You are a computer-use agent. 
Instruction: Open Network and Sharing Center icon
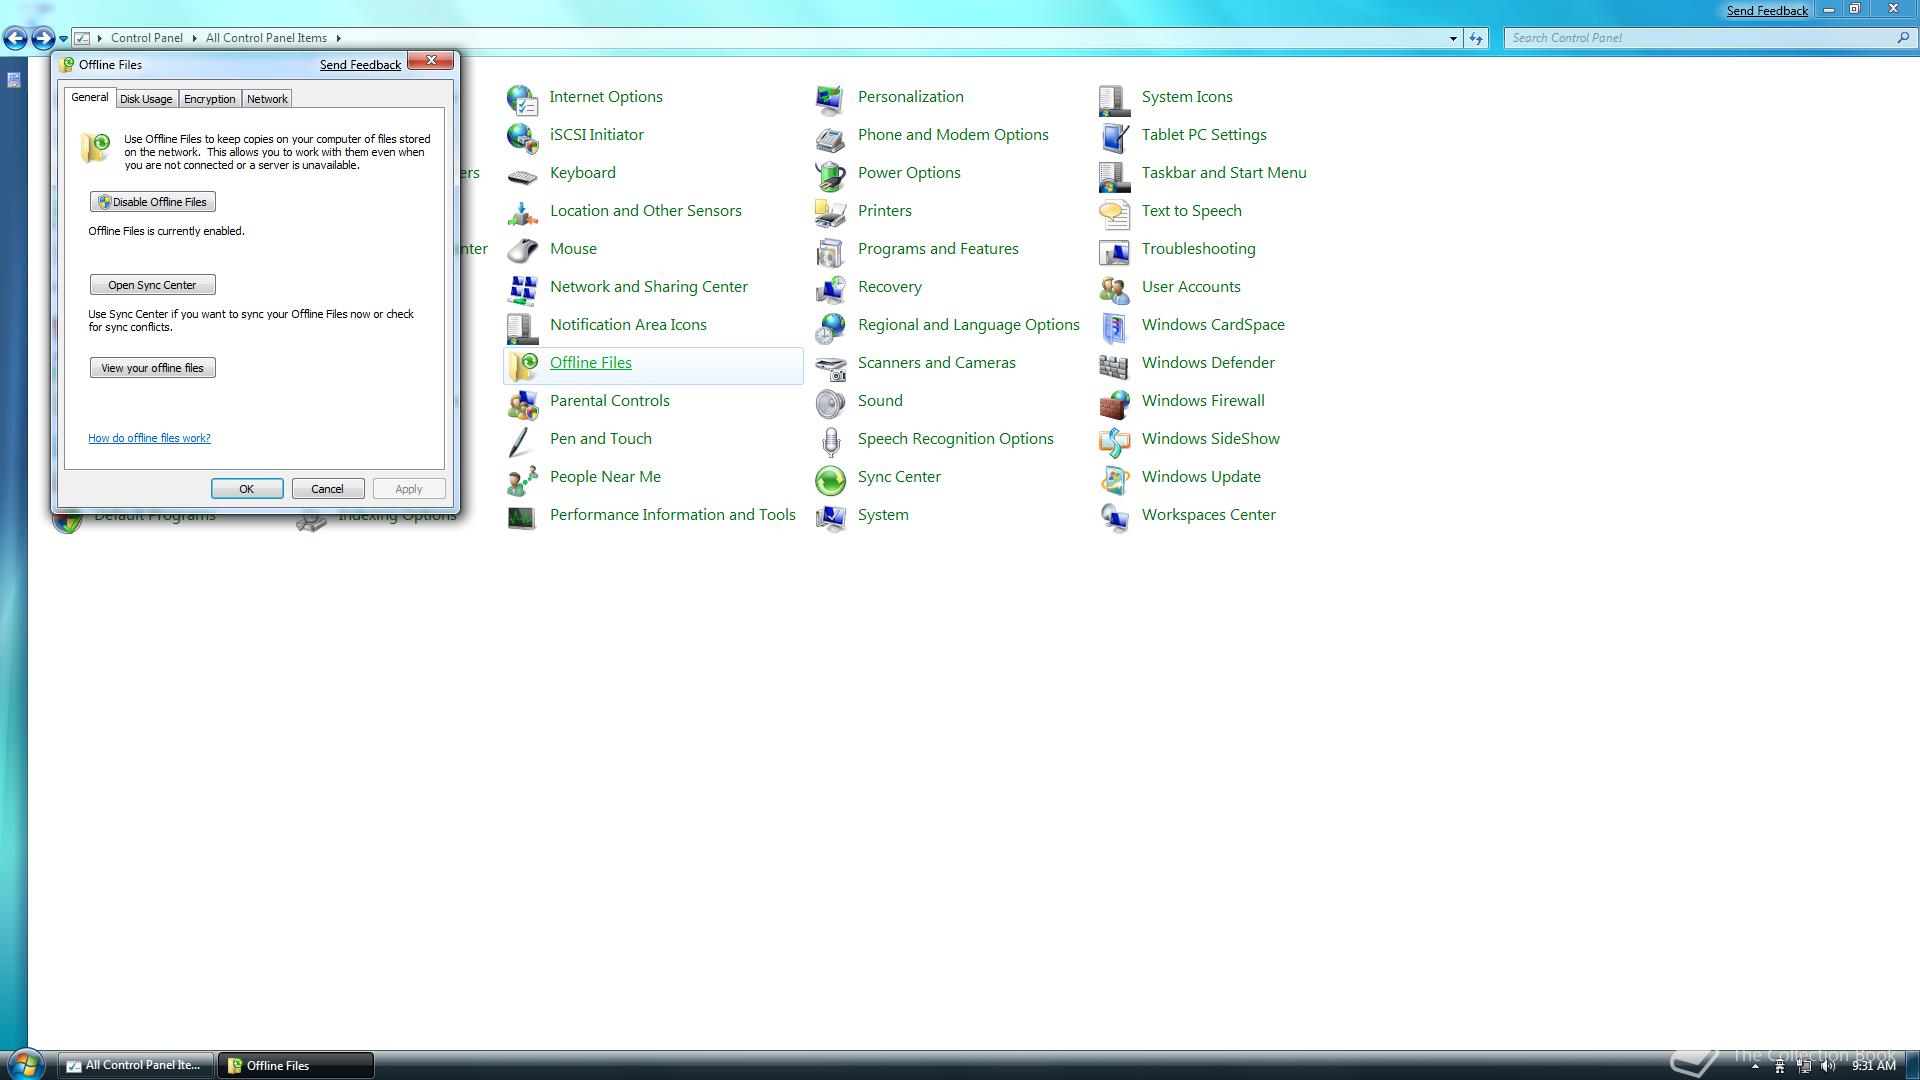click(x=522, y=288)
